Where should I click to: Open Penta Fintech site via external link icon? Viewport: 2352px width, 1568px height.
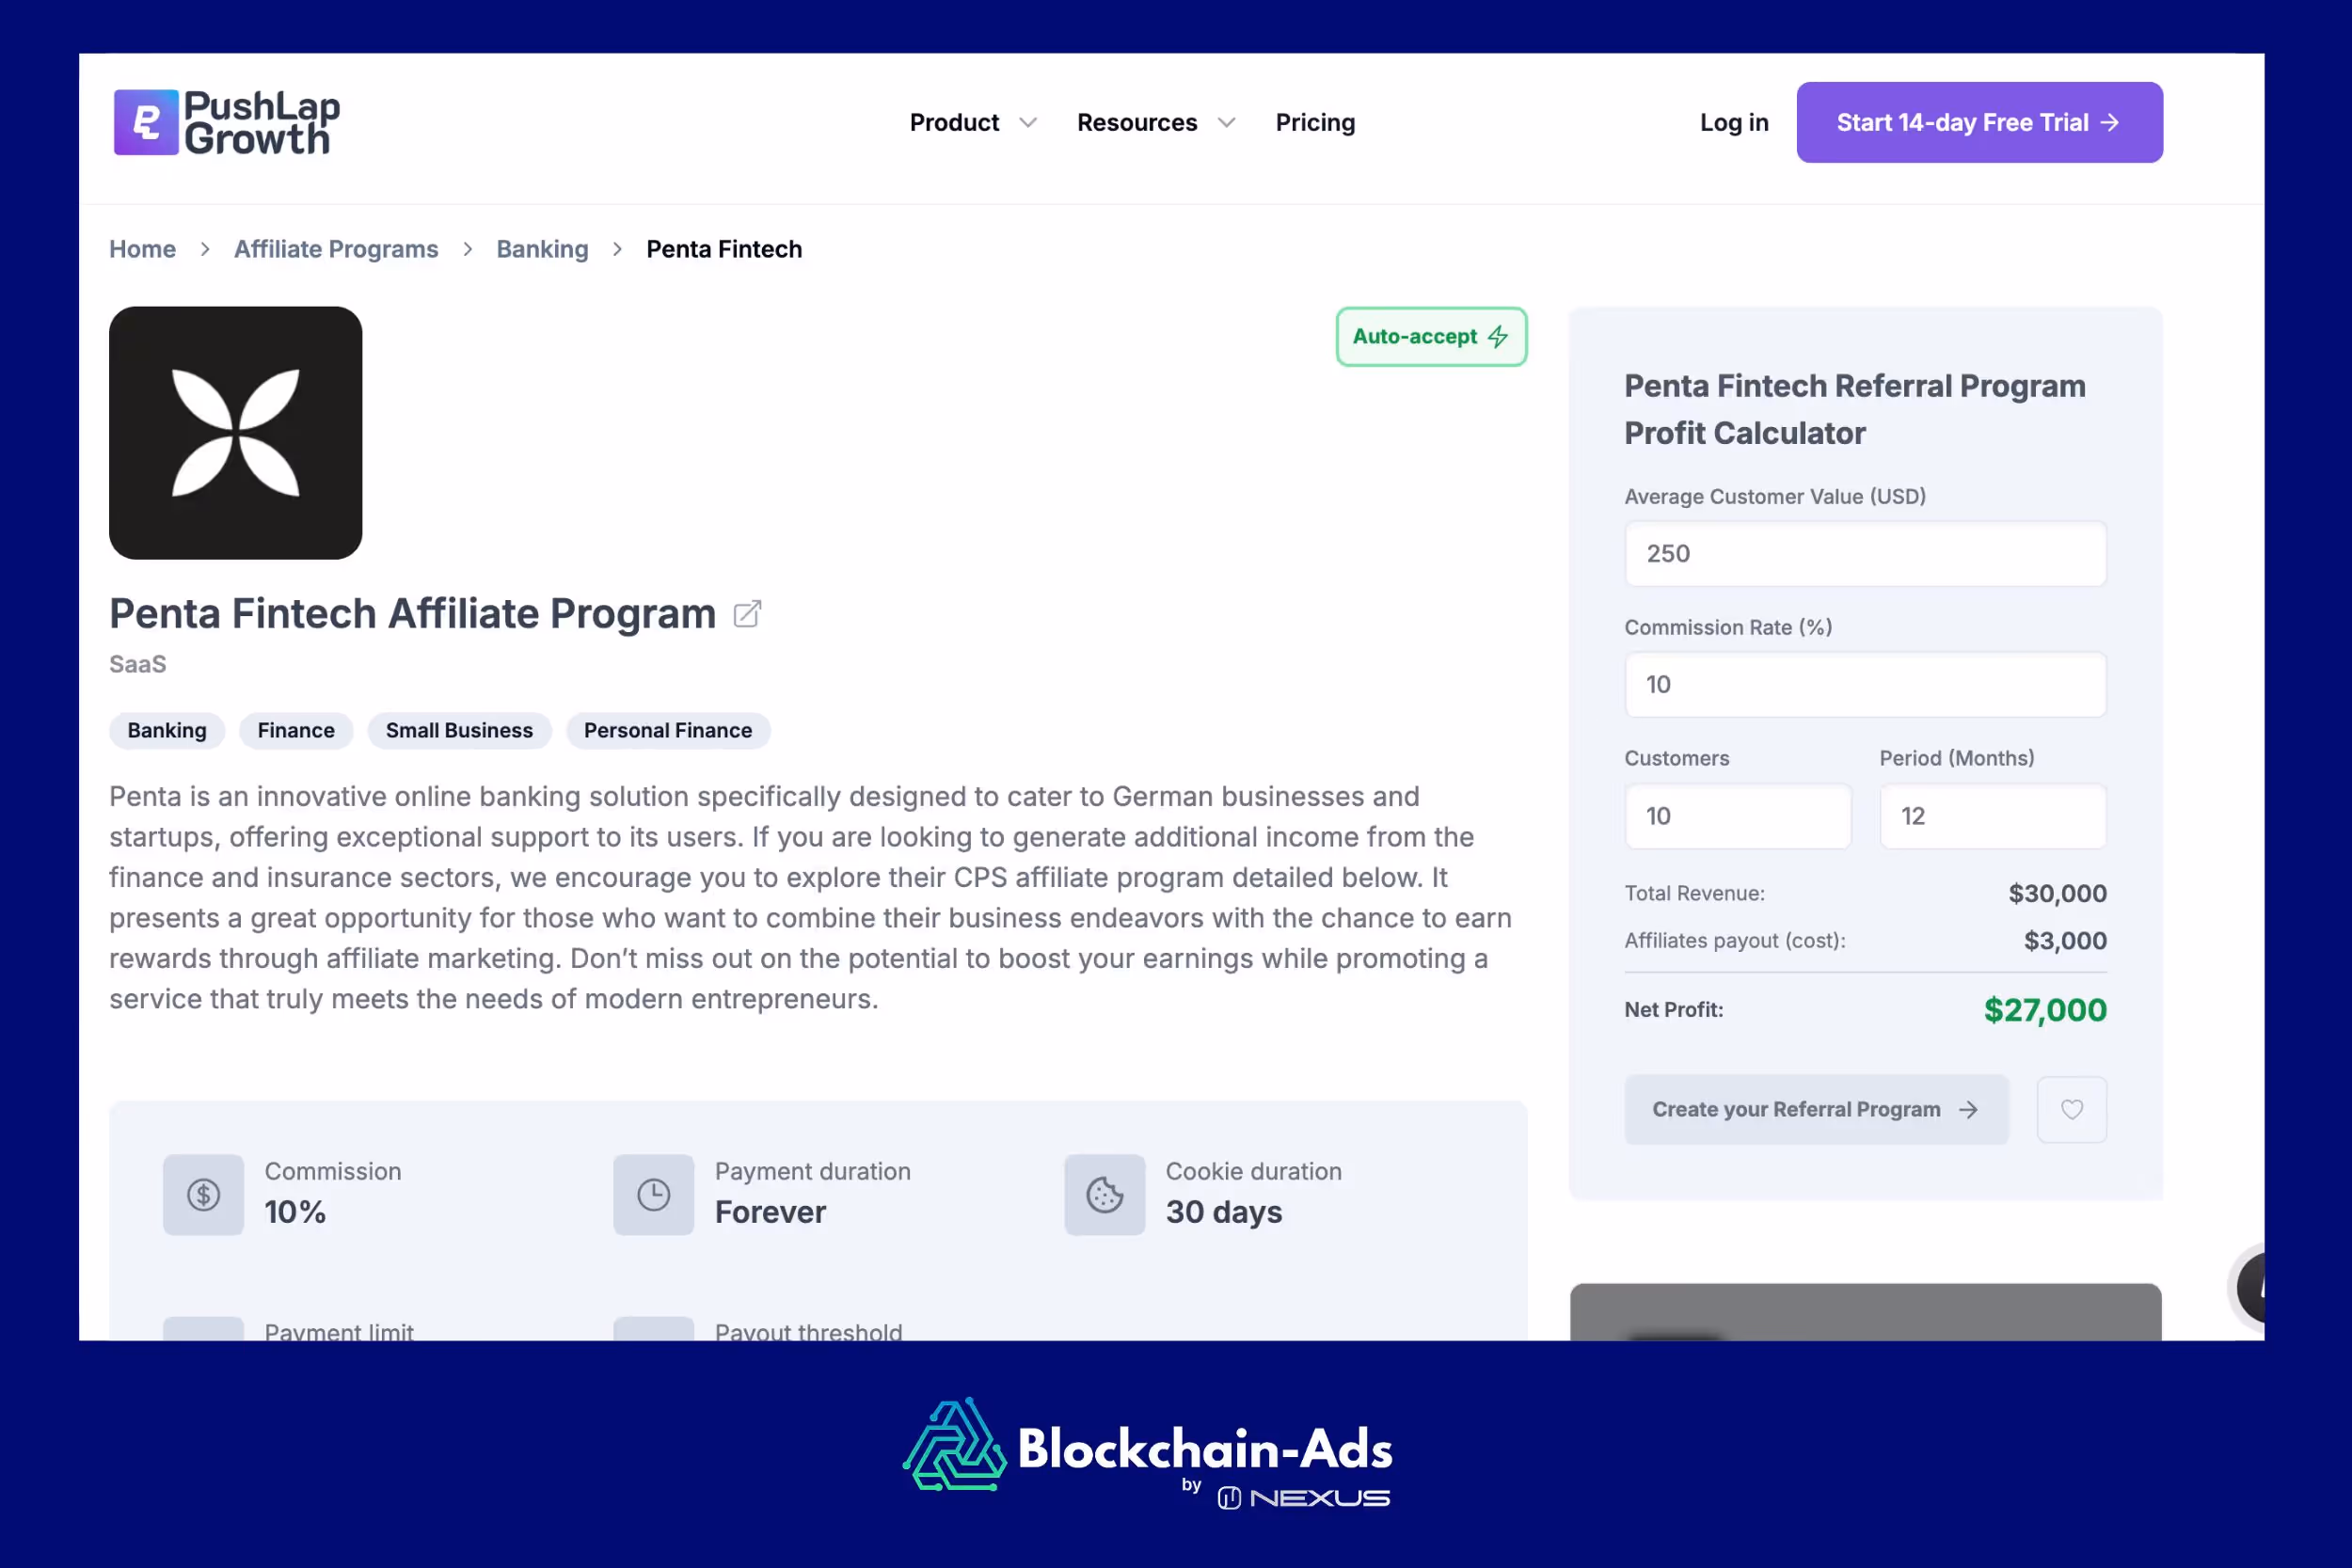point(747,613)
